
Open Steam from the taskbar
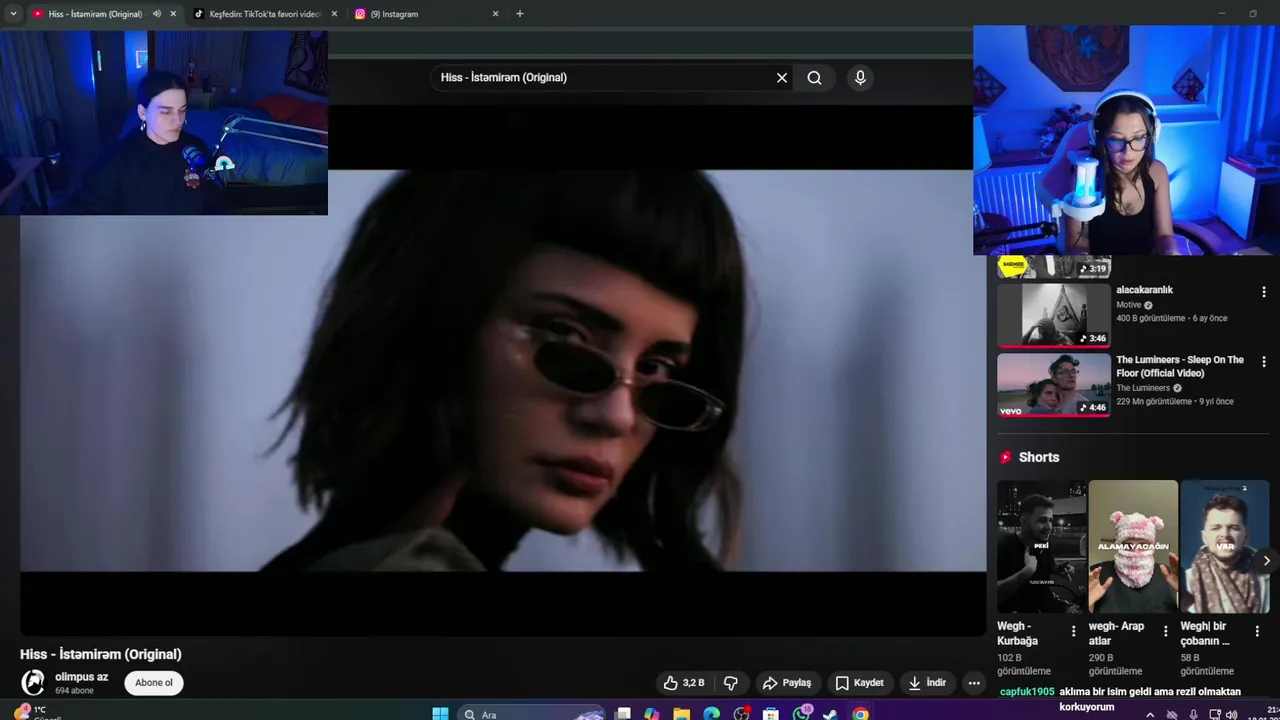pos(831,714)
